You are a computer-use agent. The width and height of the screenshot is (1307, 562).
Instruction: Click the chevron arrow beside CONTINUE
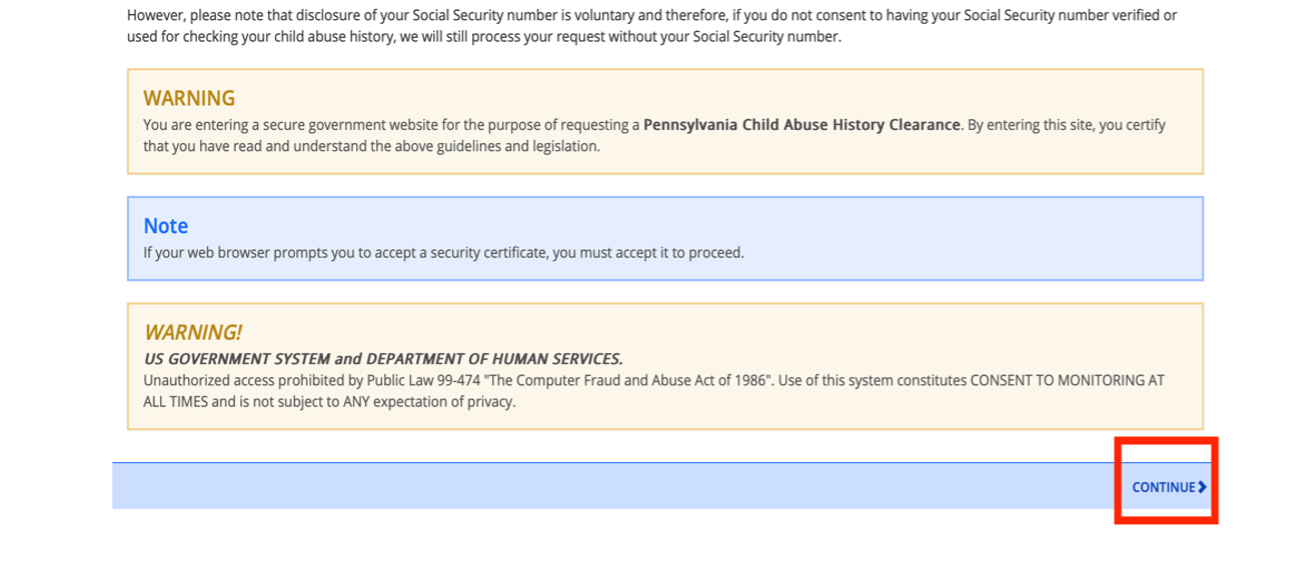tap(1202, 487)
